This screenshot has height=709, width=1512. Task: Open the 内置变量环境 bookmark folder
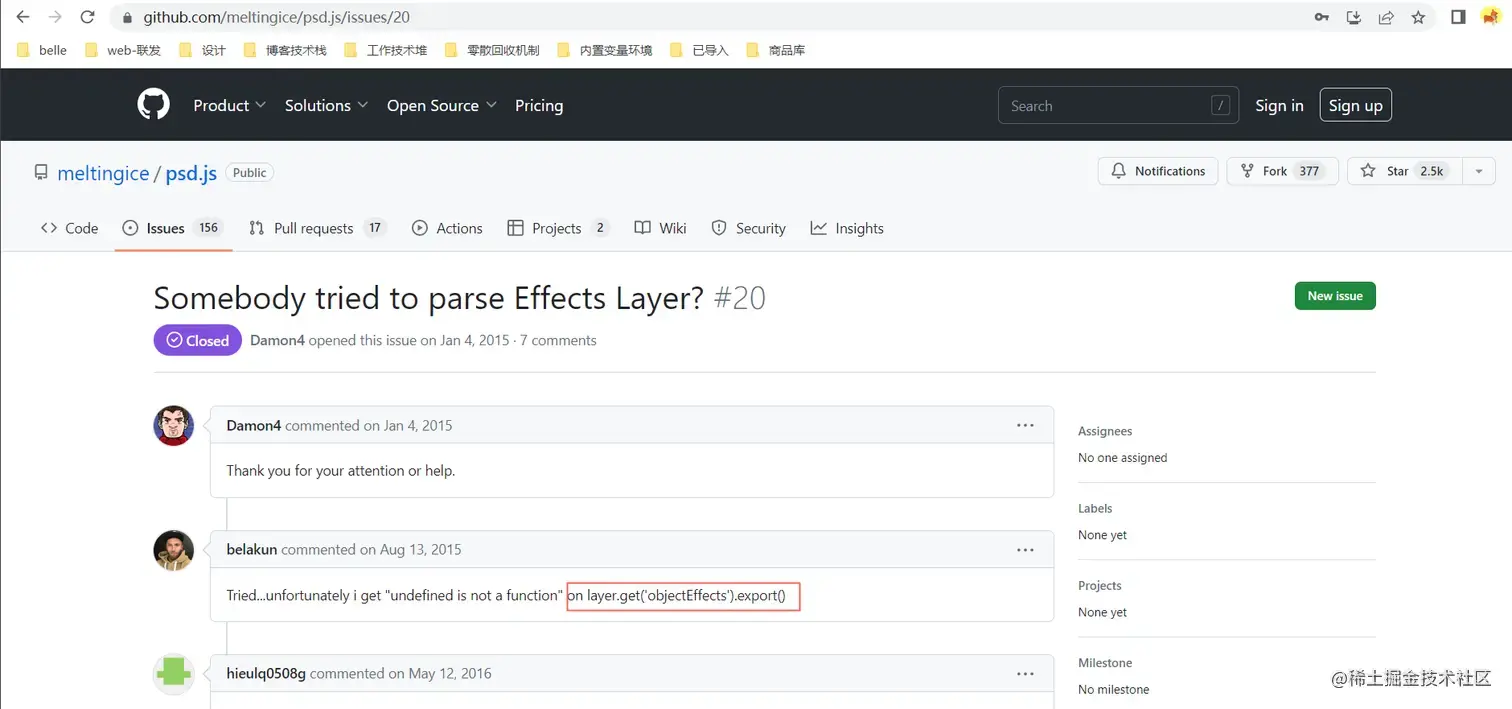pyautogui.click(x=604, y=50)
